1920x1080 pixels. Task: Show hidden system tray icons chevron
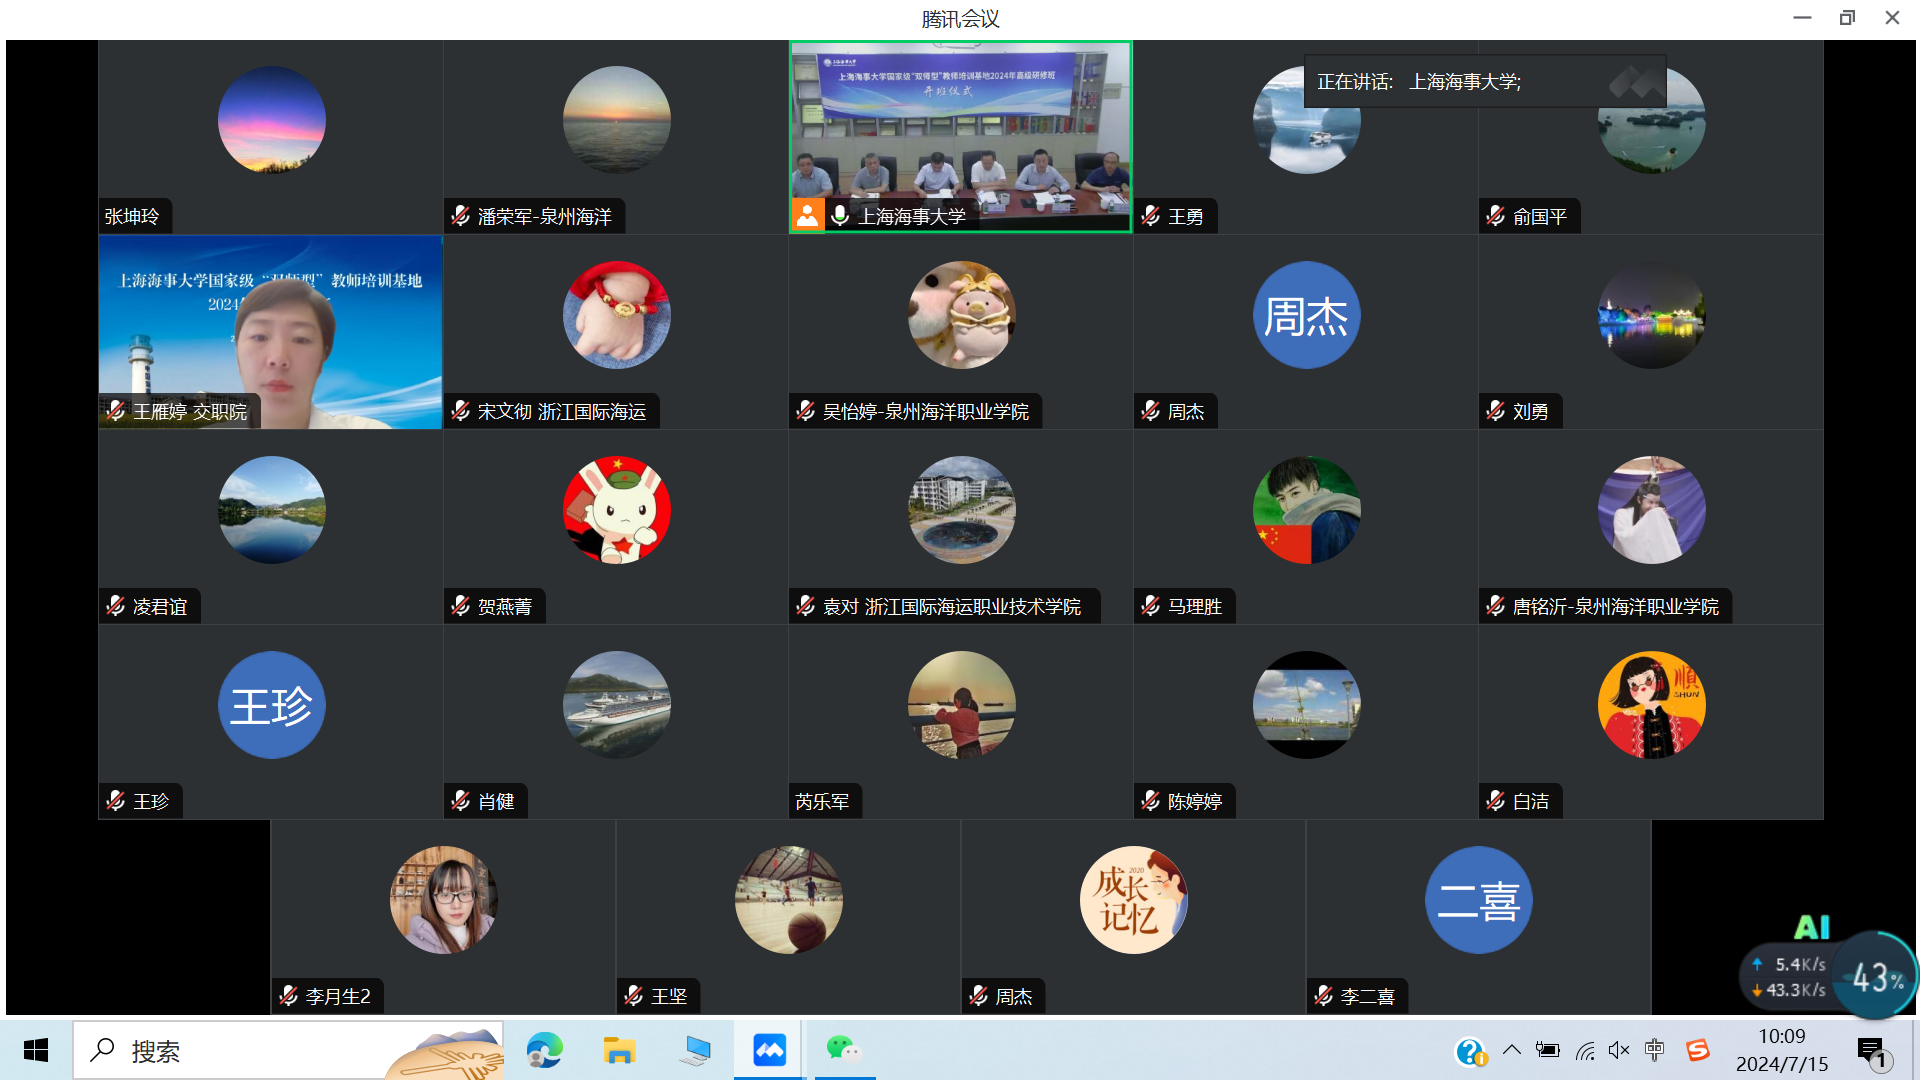tap(1512, 1050)
